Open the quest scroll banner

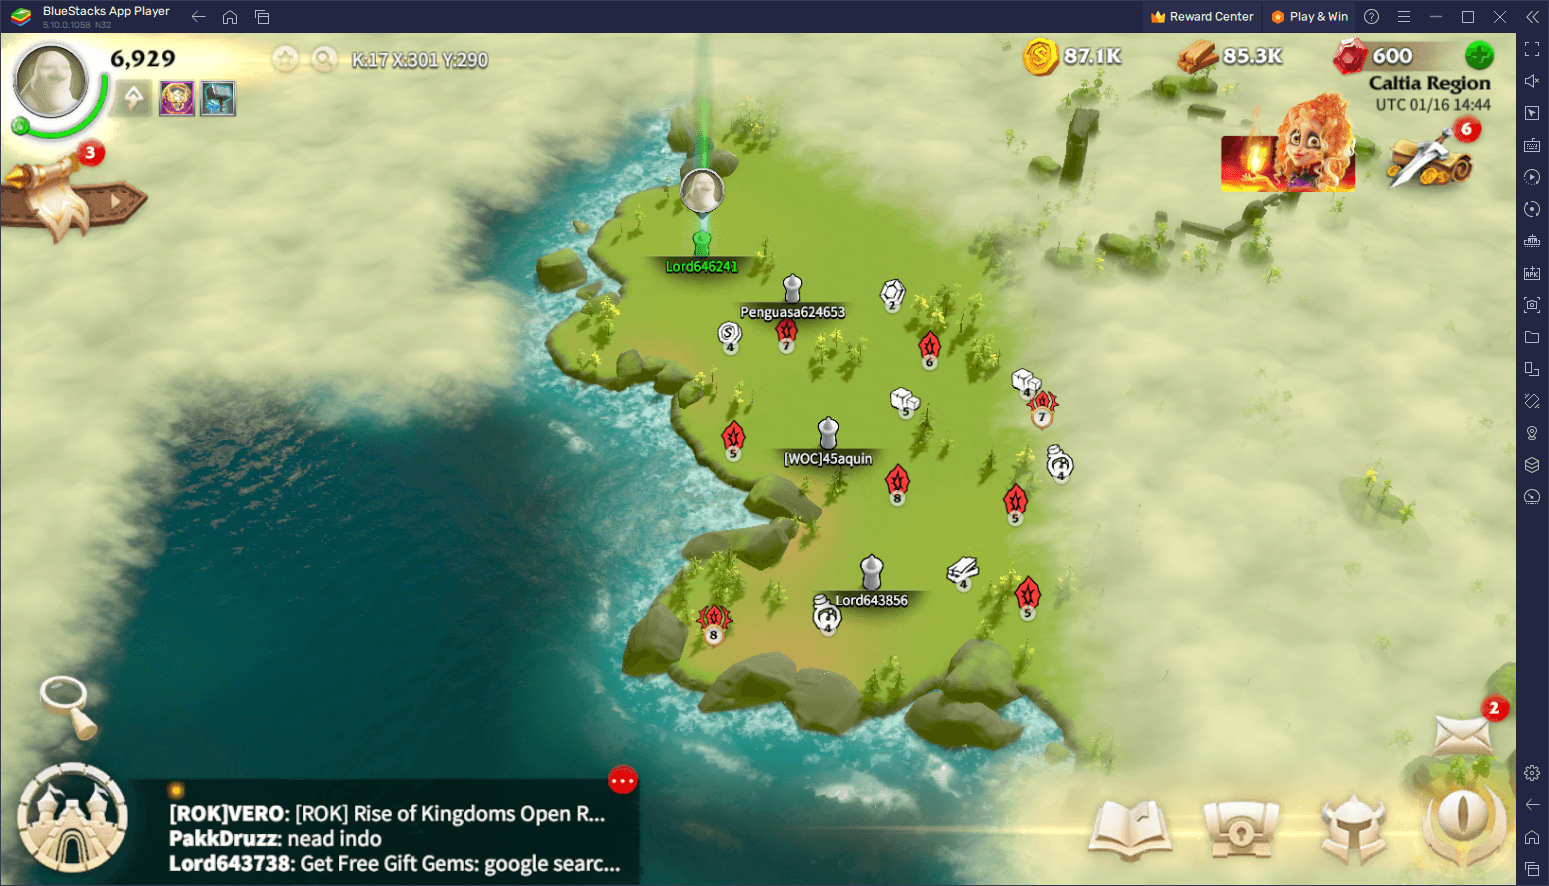click(x=72, y=199)
